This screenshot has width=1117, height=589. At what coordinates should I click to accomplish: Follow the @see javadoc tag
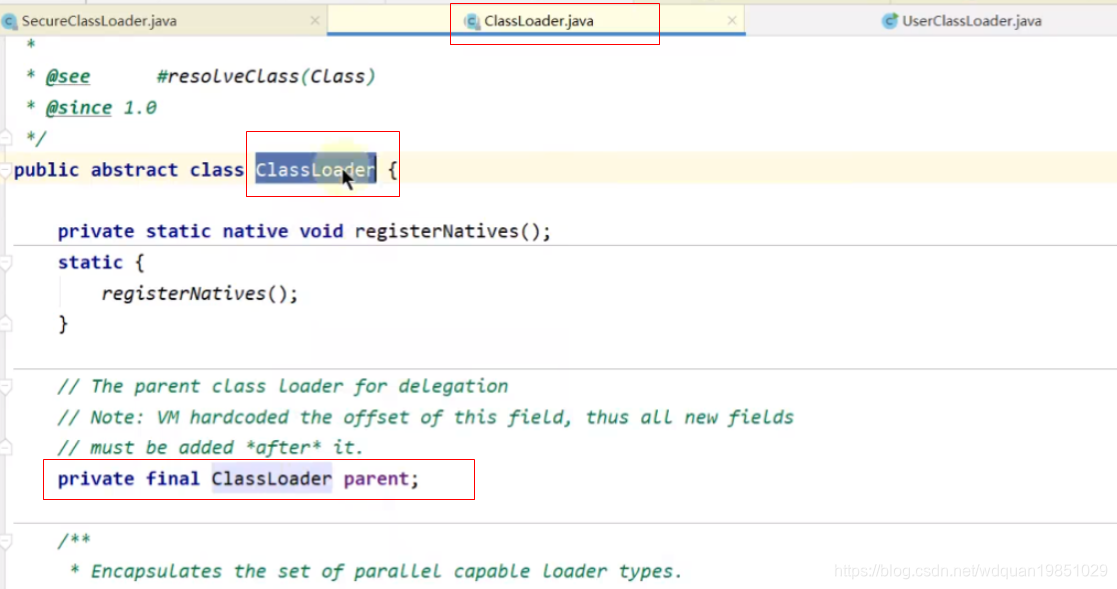tap(68, 76)
